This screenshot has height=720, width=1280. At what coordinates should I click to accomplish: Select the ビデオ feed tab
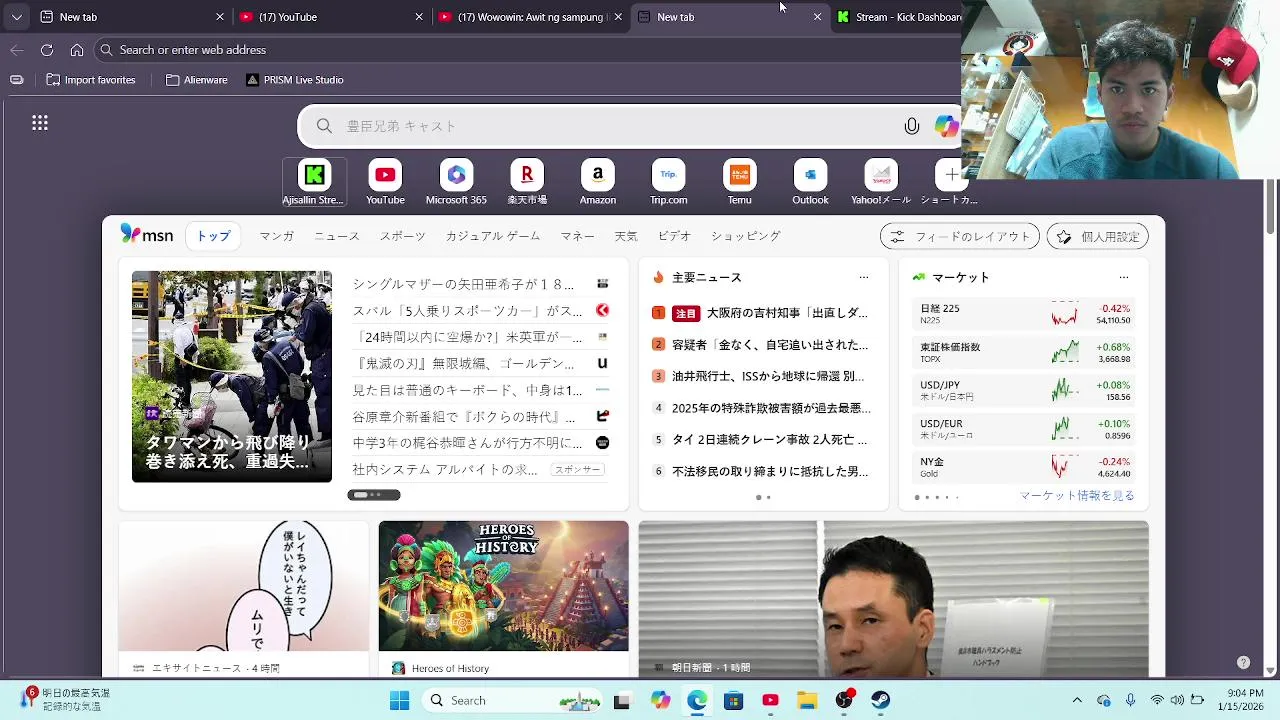(x=674, y=236)
